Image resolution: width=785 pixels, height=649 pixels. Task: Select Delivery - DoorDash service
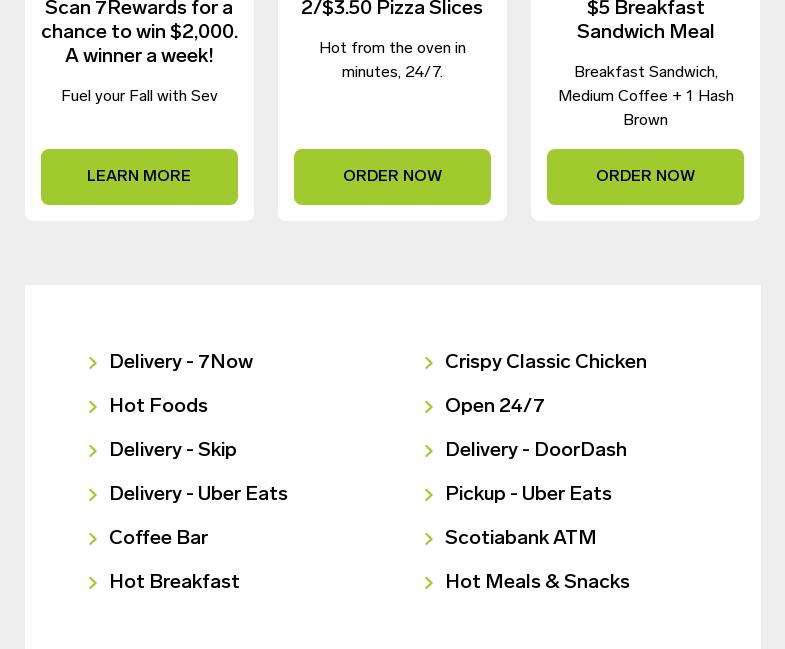[x=536, y=450]
